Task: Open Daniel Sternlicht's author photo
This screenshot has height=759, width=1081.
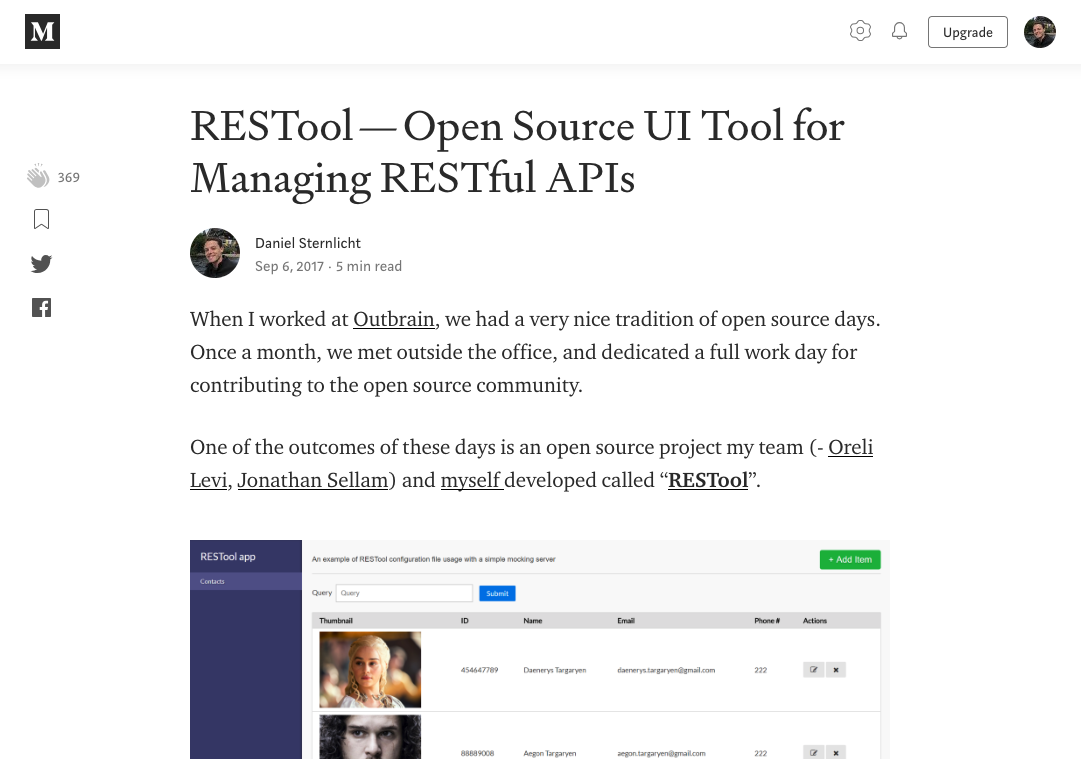Action: coord(215,253)
